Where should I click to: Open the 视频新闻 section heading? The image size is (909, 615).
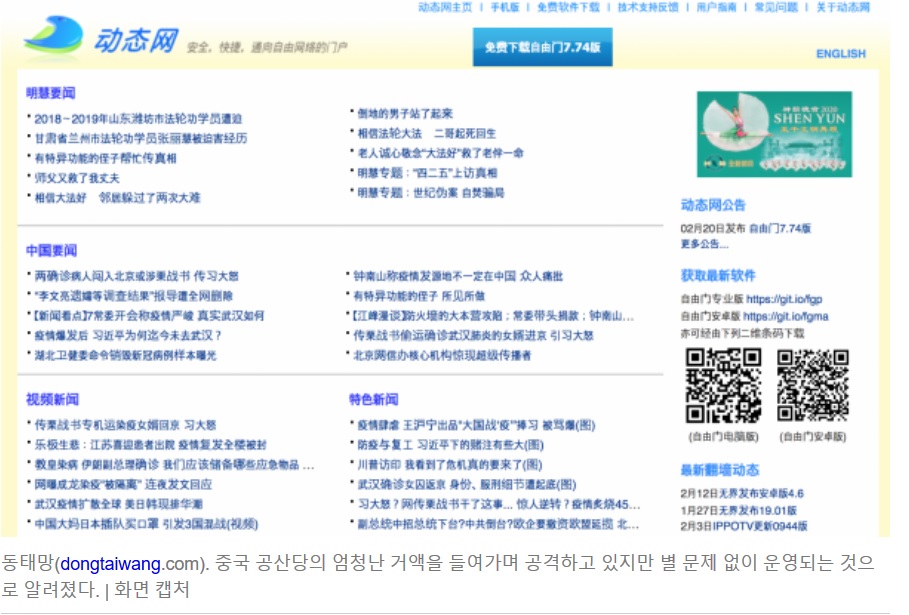click(52, 399)
